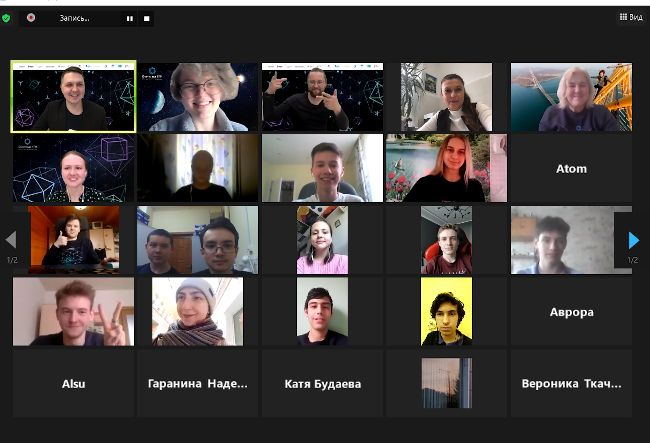Click the red recording indicator icon
This screenshot has height=443, width=650.
coord(31,18)
